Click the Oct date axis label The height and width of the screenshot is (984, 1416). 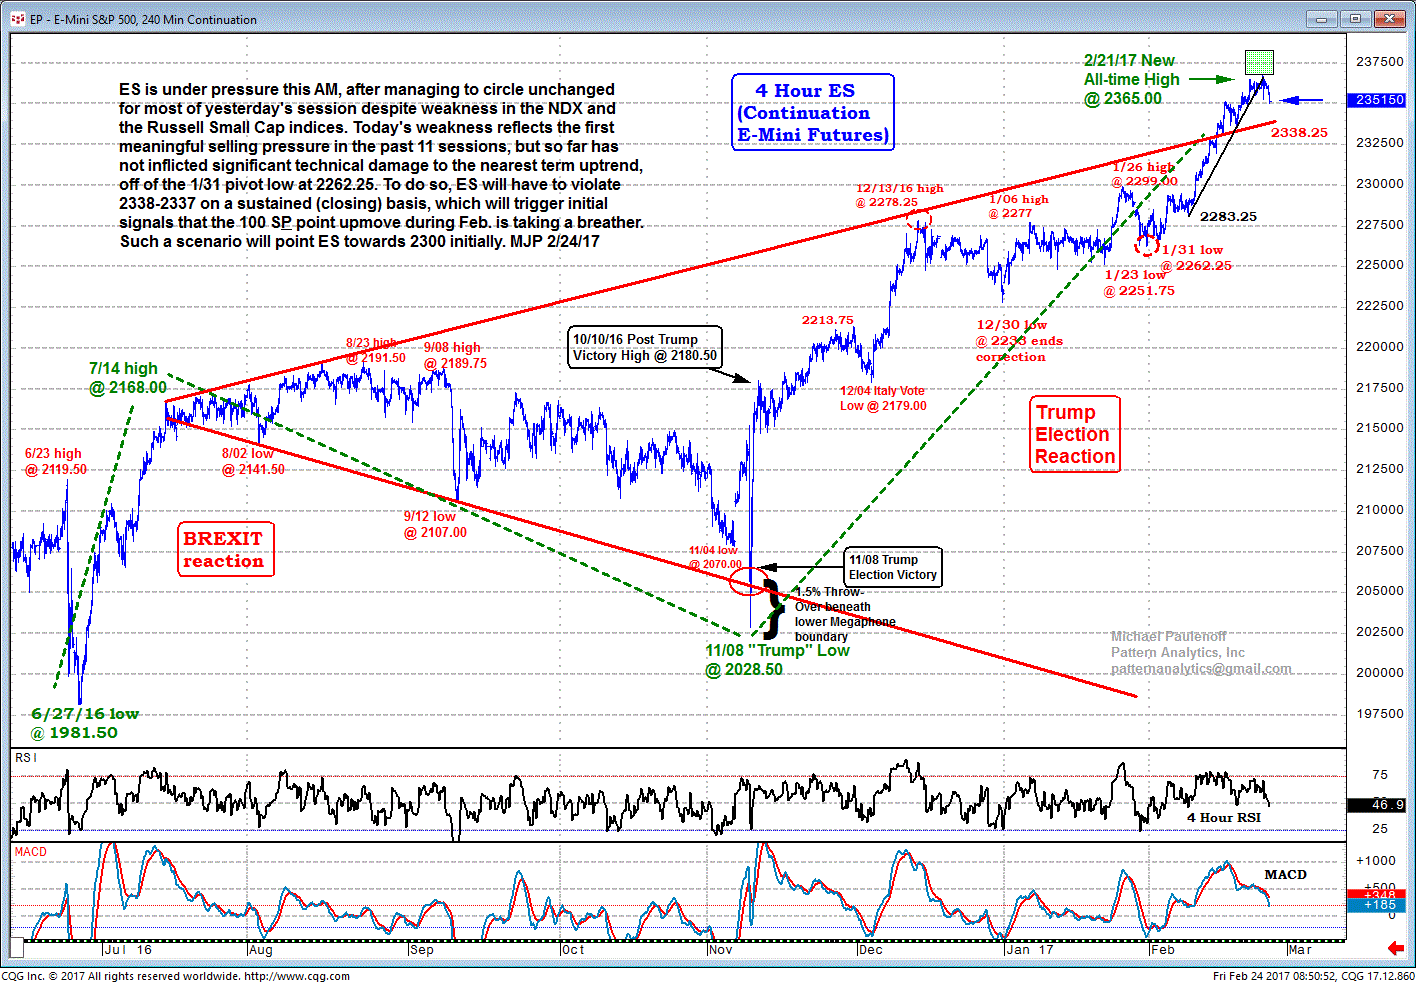(x=573, y=949)
